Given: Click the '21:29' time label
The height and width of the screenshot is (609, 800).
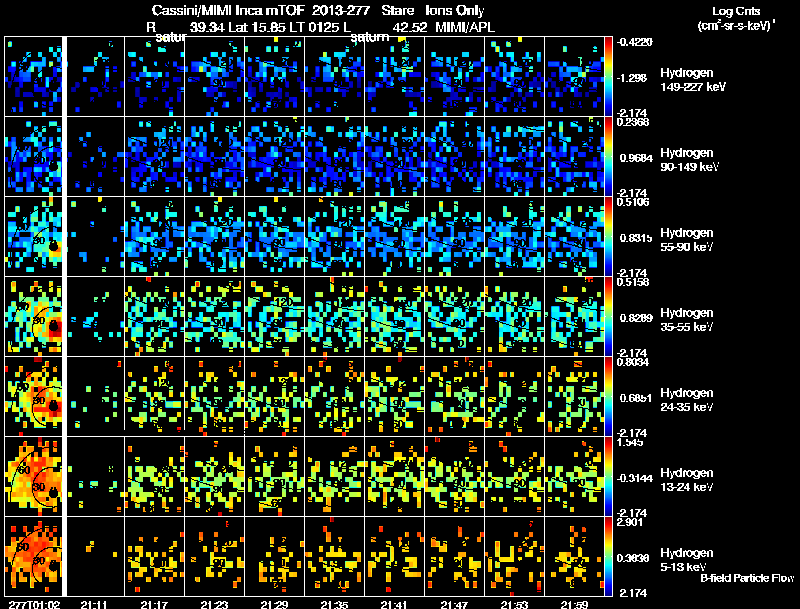Looking at the screenshot, I should pos(274,605).
